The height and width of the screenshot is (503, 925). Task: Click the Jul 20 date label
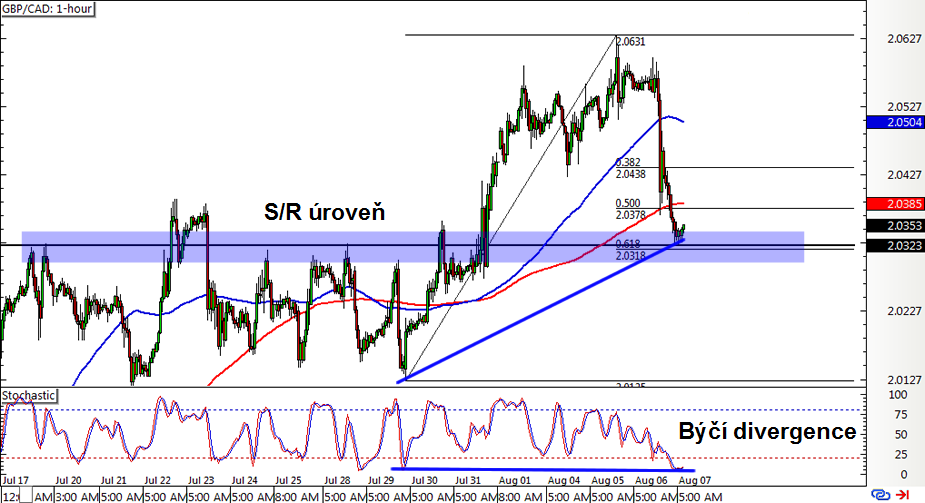pyautogui.click(x=68, y=481)
